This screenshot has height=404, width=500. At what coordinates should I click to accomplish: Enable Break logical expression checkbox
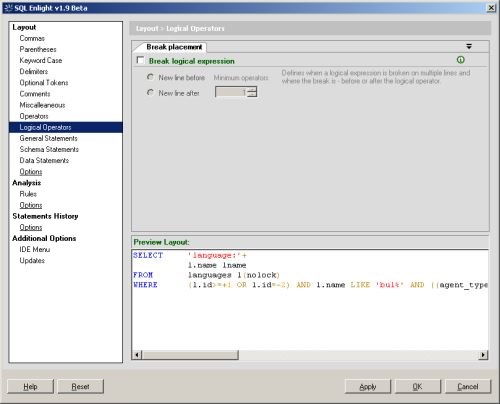pos(140,60)
